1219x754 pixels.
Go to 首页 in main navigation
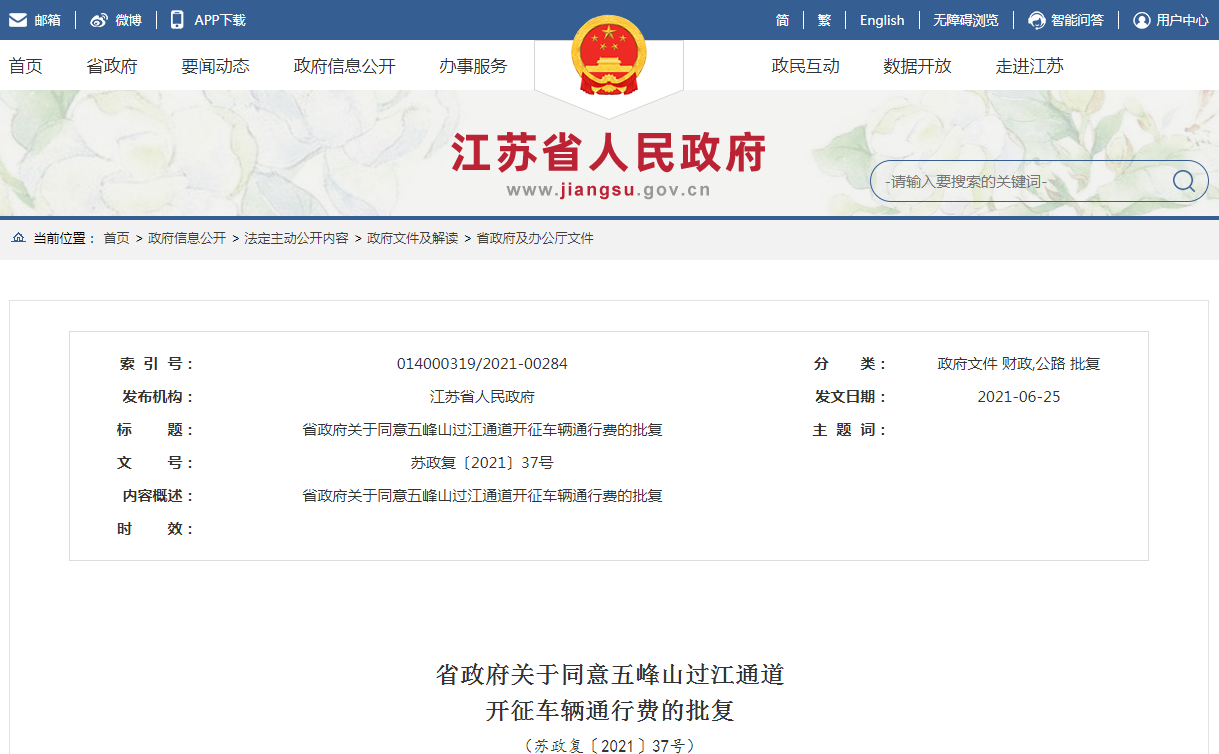point(26,66)
